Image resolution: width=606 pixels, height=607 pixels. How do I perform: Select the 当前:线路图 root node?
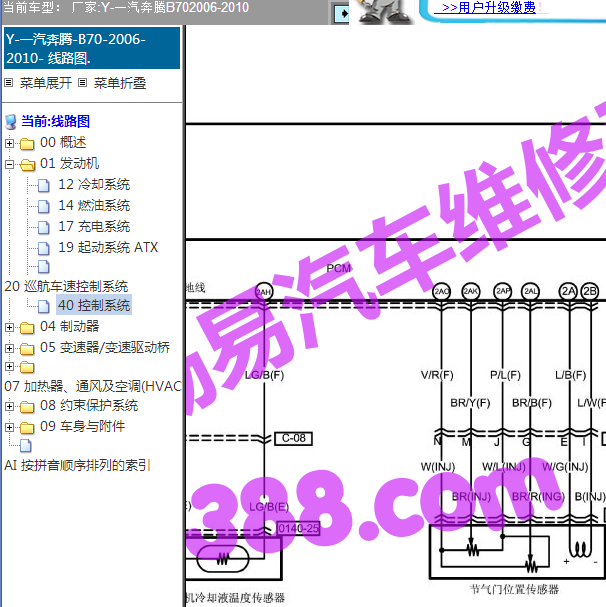[x=55, y=121]
